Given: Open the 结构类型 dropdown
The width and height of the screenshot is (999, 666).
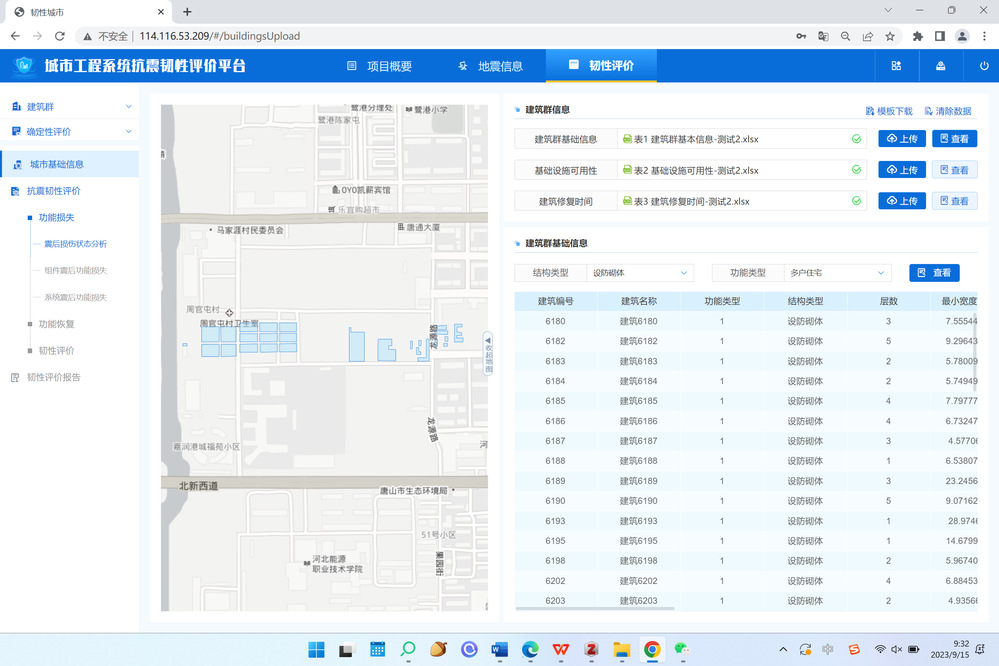Looking at the screenshot, I should 640,273.
